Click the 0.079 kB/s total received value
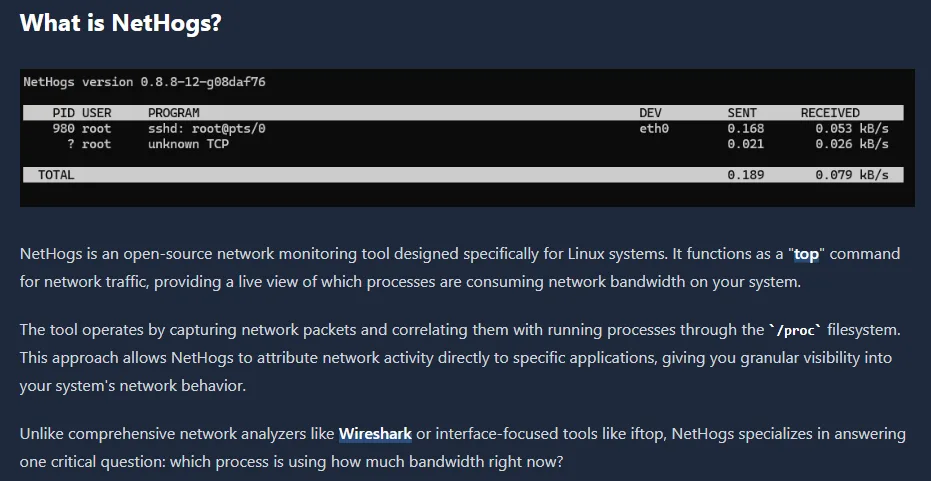The height and width of the screenshot is (481, 931). click(x=851, y=175)
